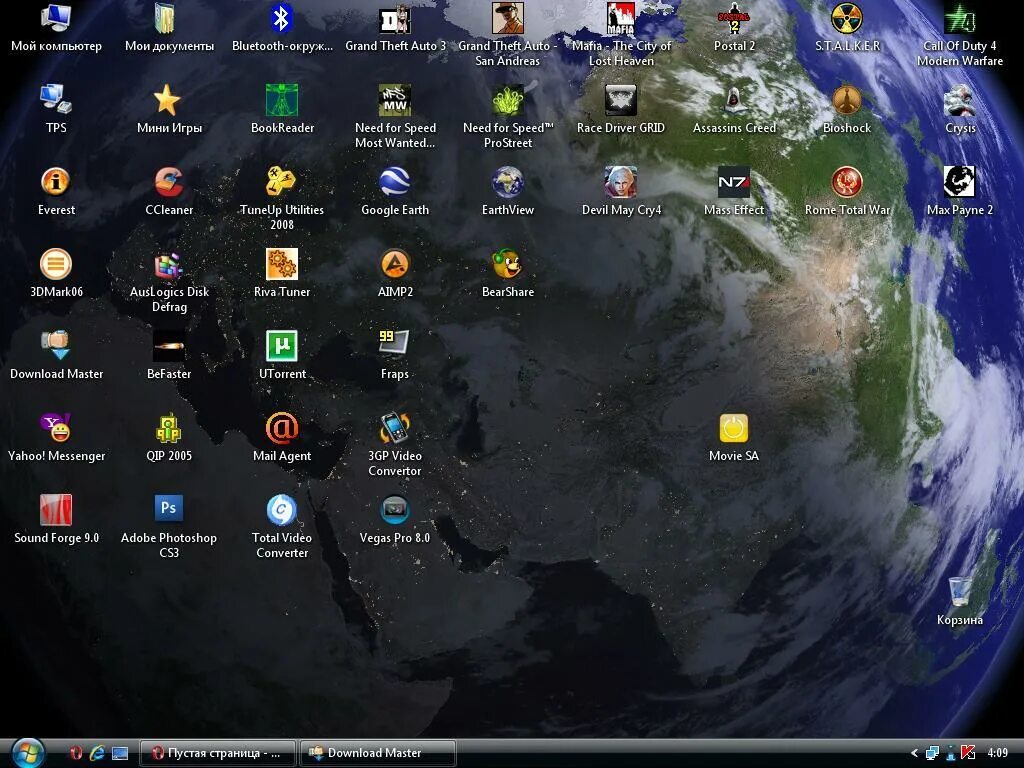Open the Мини Игры star icon
The image size is (1024, 768).
(169, 100)
